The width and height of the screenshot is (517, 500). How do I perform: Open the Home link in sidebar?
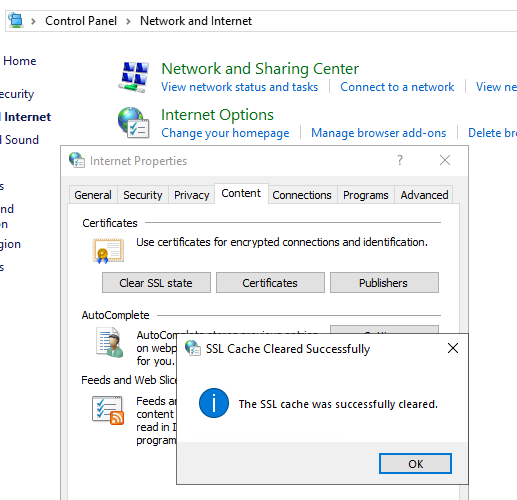pyautogui.click(x=19, y=61)
